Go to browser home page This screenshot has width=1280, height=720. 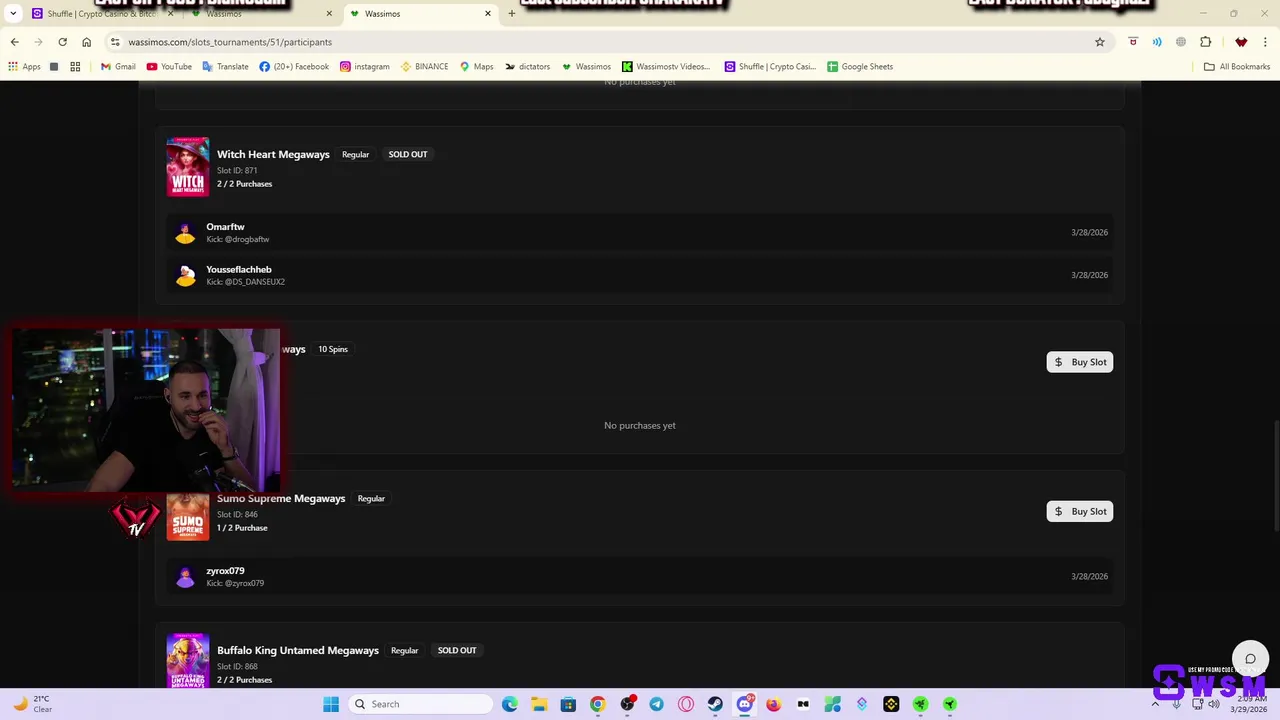86,42
